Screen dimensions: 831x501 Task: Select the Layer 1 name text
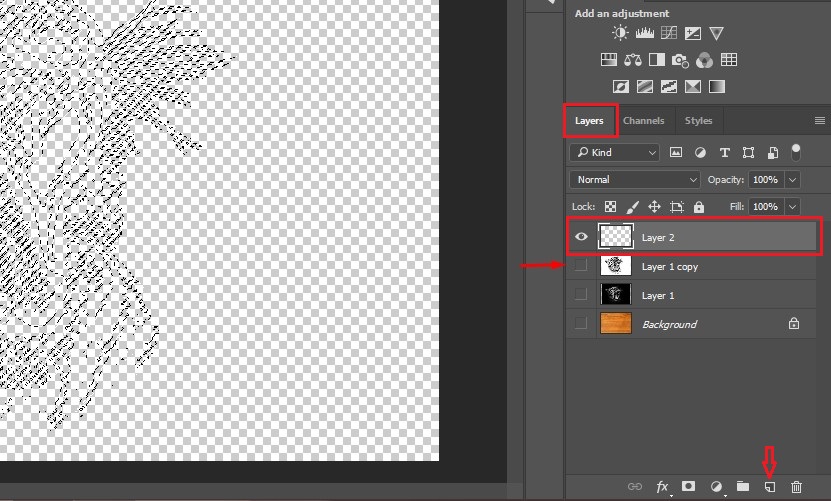coord(658,295)
